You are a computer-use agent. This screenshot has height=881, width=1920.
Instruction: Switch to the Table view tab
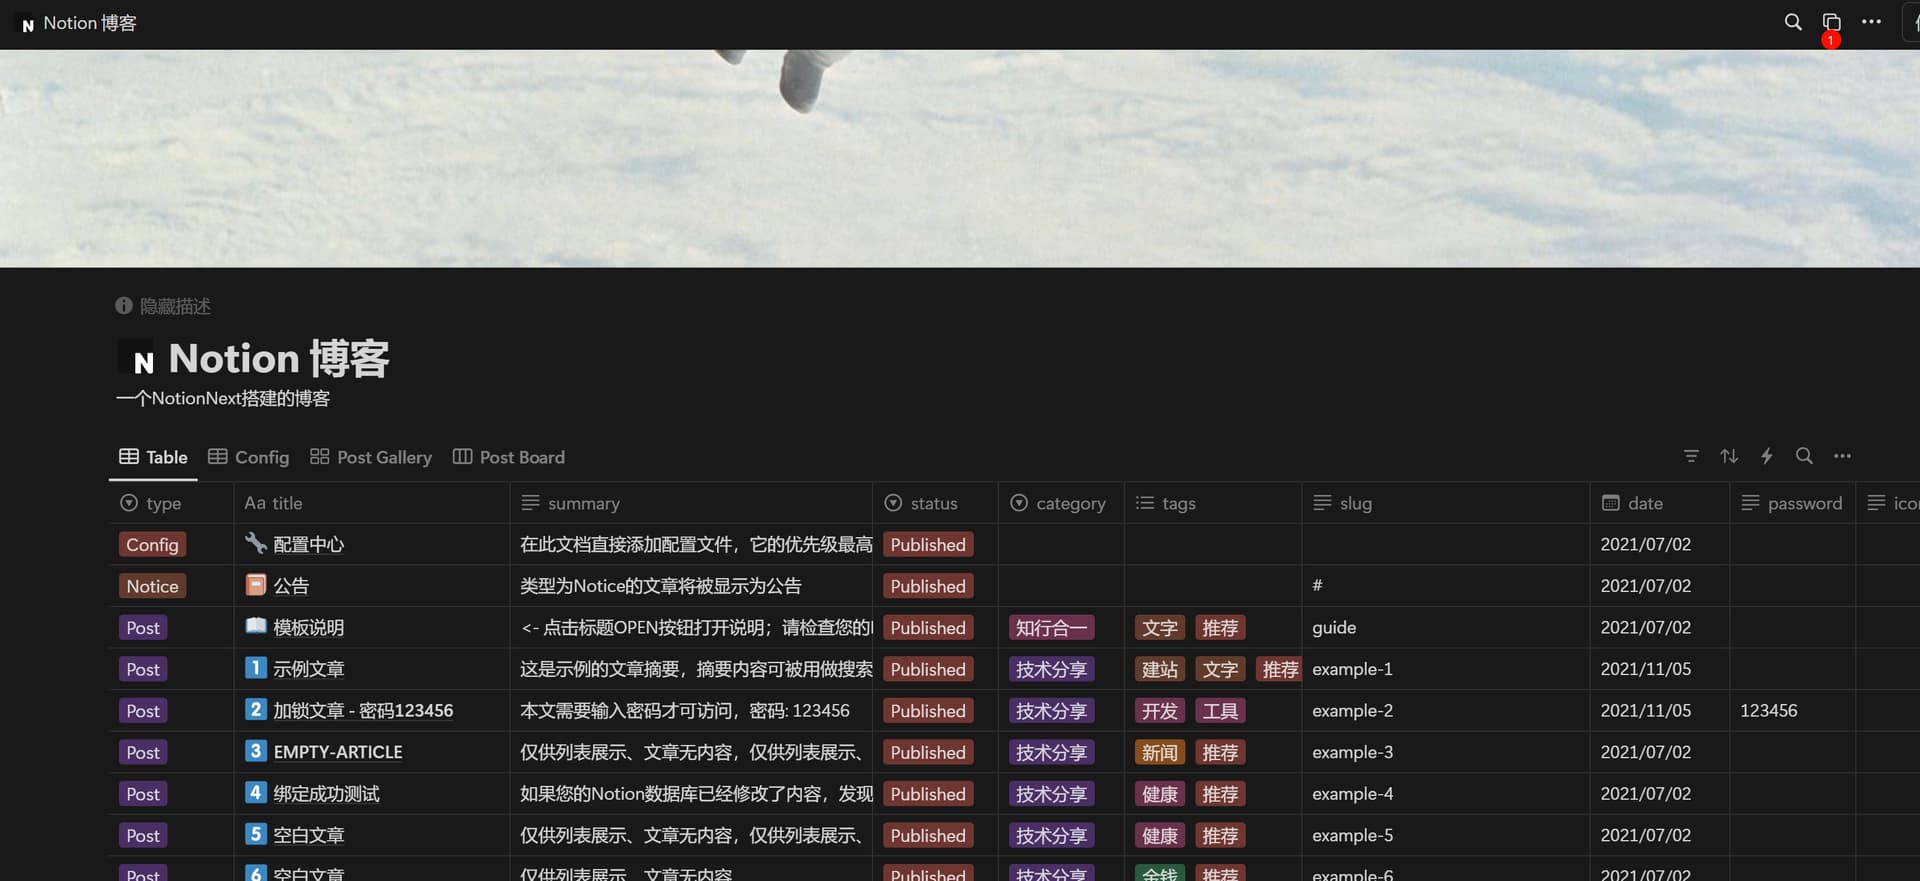[x=153, y=457]
